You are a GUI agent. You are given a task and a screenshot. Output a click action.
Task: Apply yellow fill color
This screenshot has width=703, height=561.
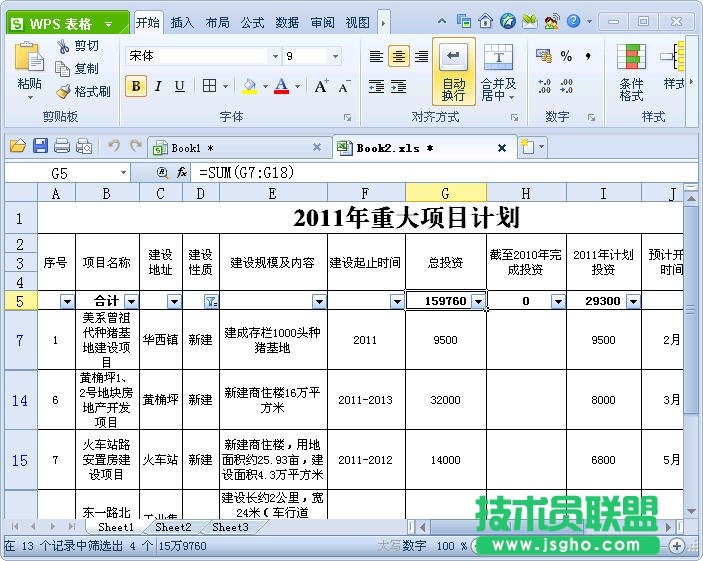coord(249,86)
